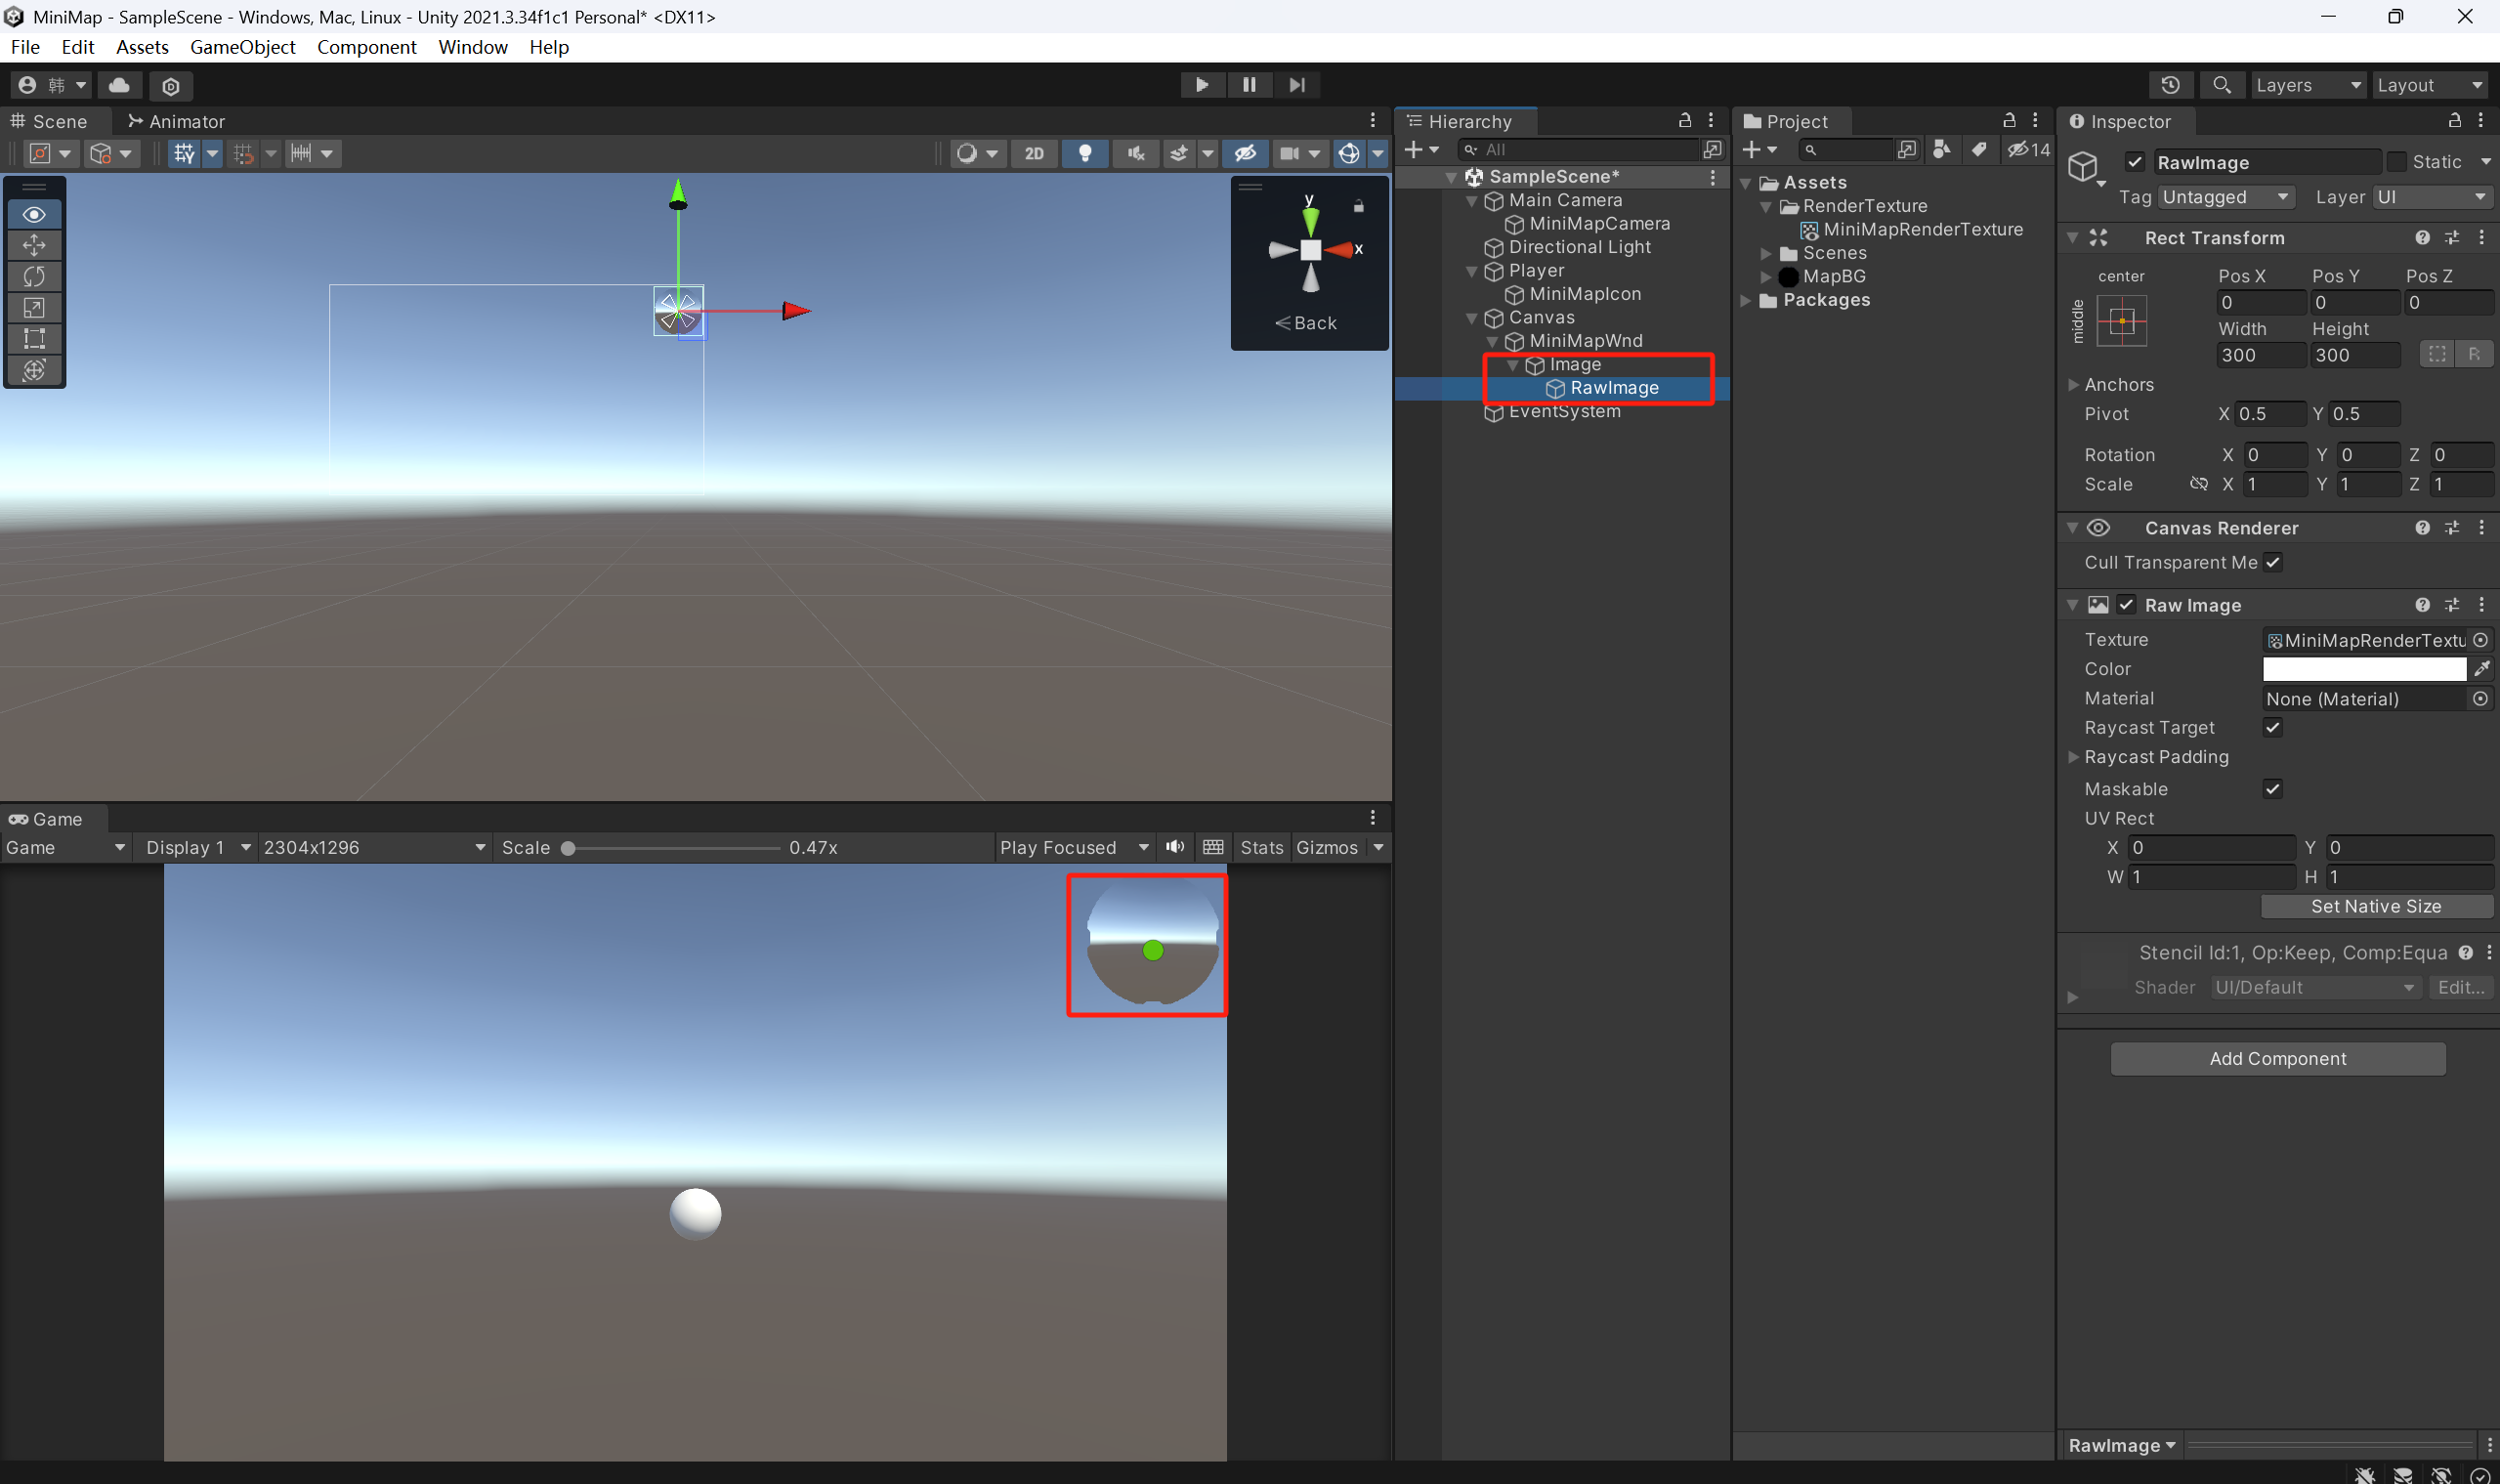Image resolution: width=2500 pixels, height=1484 pixels.
Task: Expand the Scenes folder in Project
Action: pos(1766,253)
